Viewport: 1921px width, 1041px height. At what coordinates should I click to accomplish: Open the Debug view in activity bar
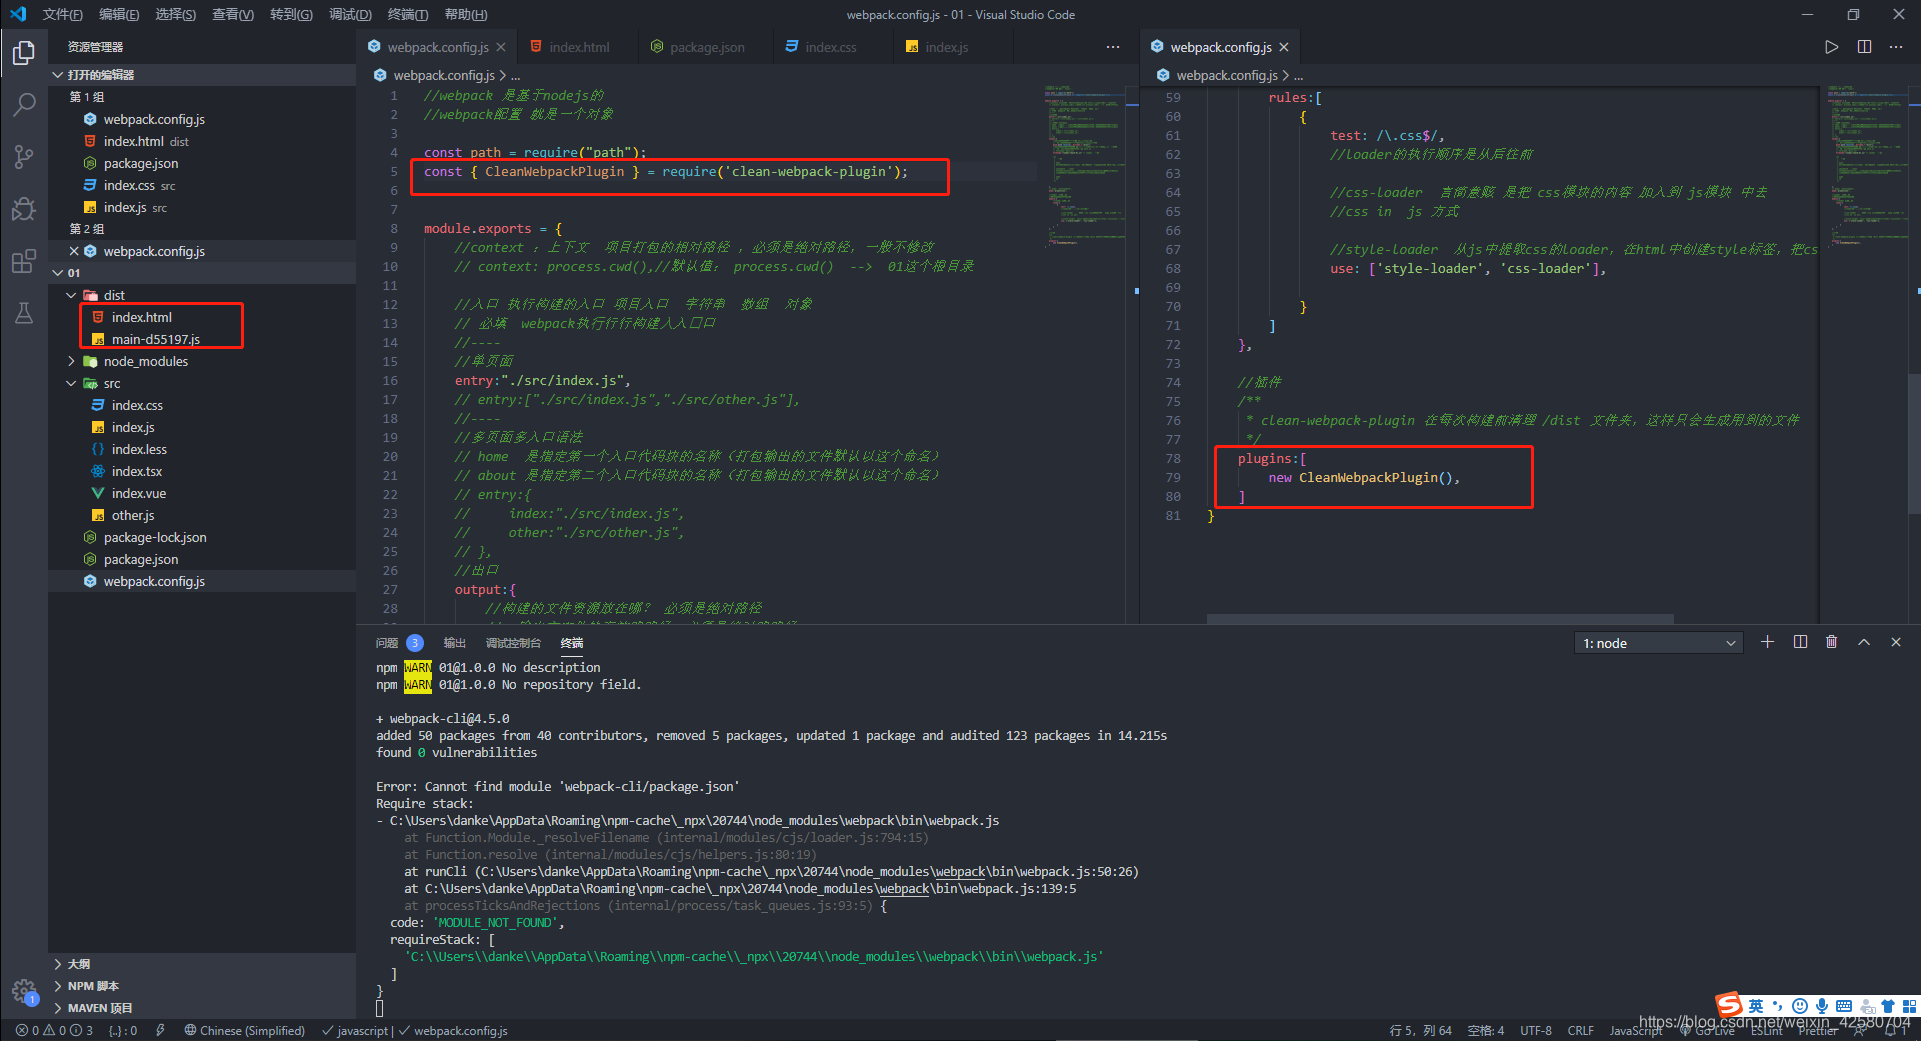pyautogui.click(x=24, y=208)
